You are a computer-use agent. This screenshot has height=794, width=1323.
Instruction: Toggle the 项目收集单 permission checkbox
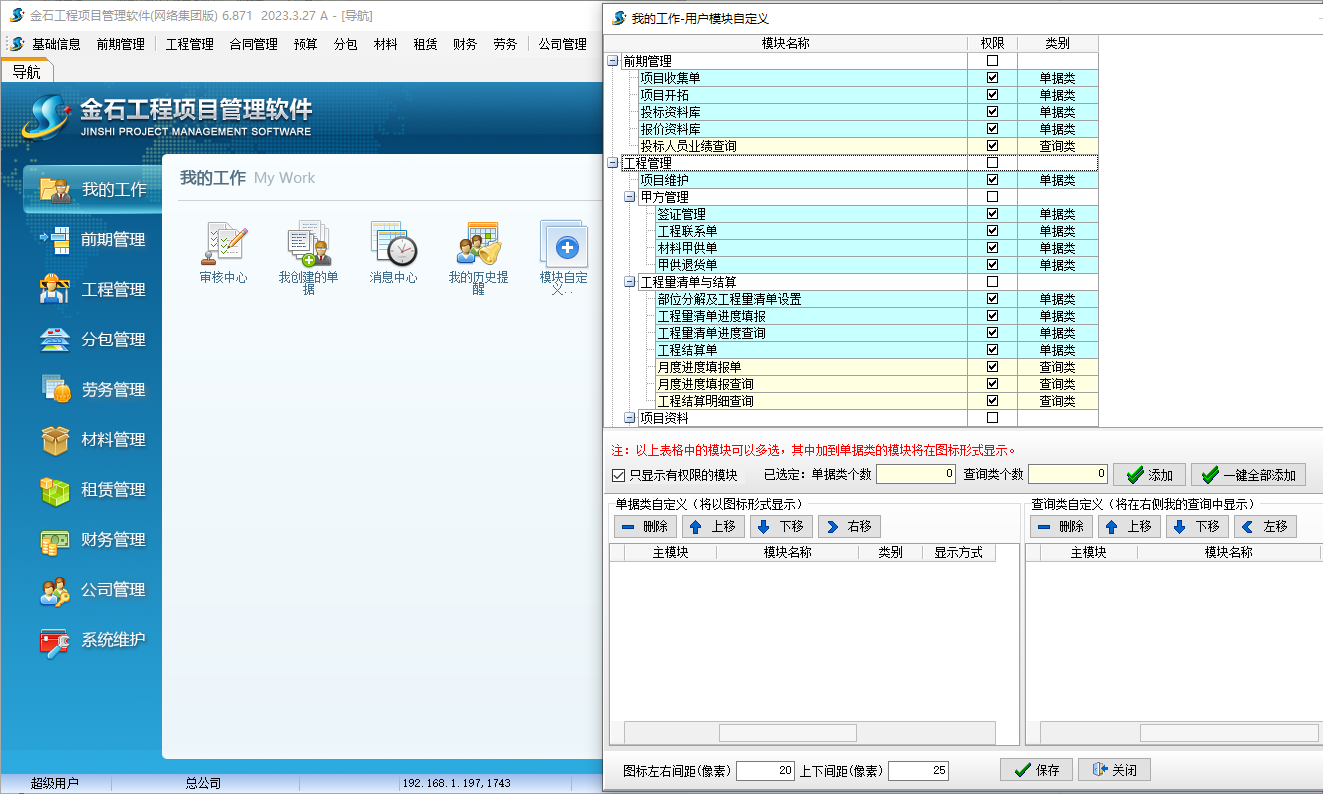point(992,78)
